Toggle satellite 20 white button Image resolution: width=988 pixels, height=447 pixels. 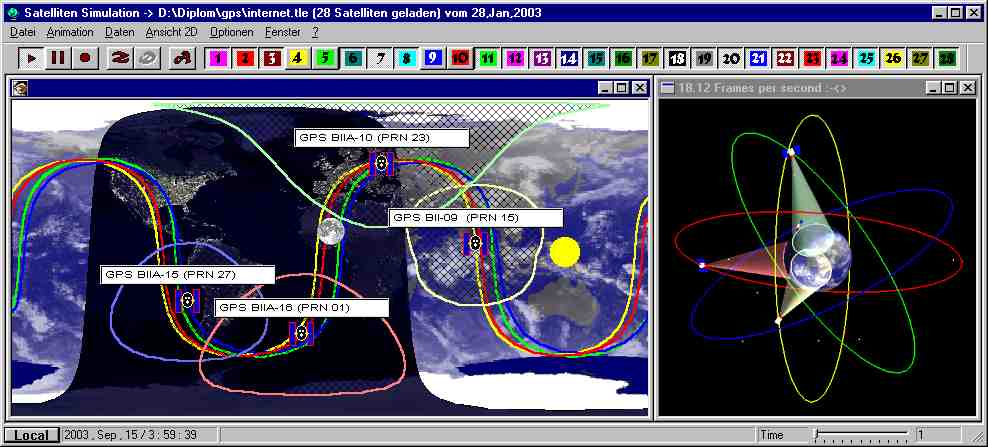(x=731, y=59)
